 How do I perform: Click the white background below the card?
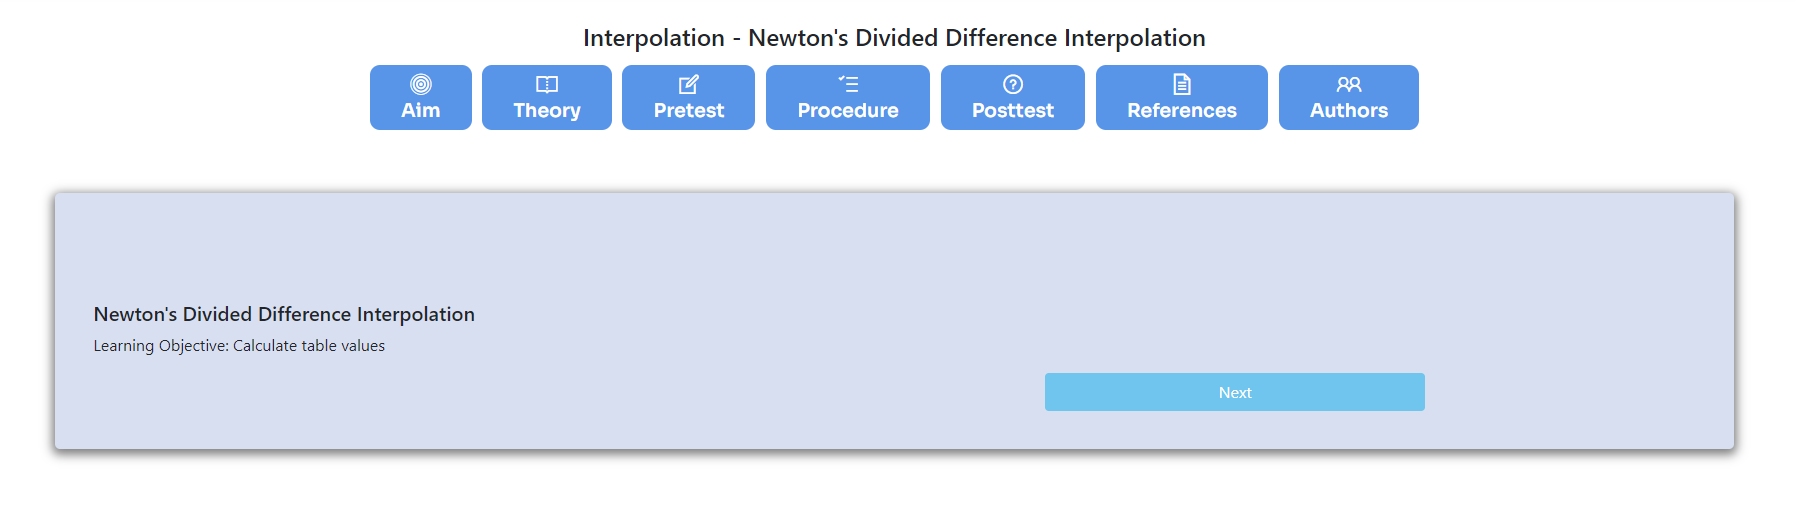click(x=894, y=485)
